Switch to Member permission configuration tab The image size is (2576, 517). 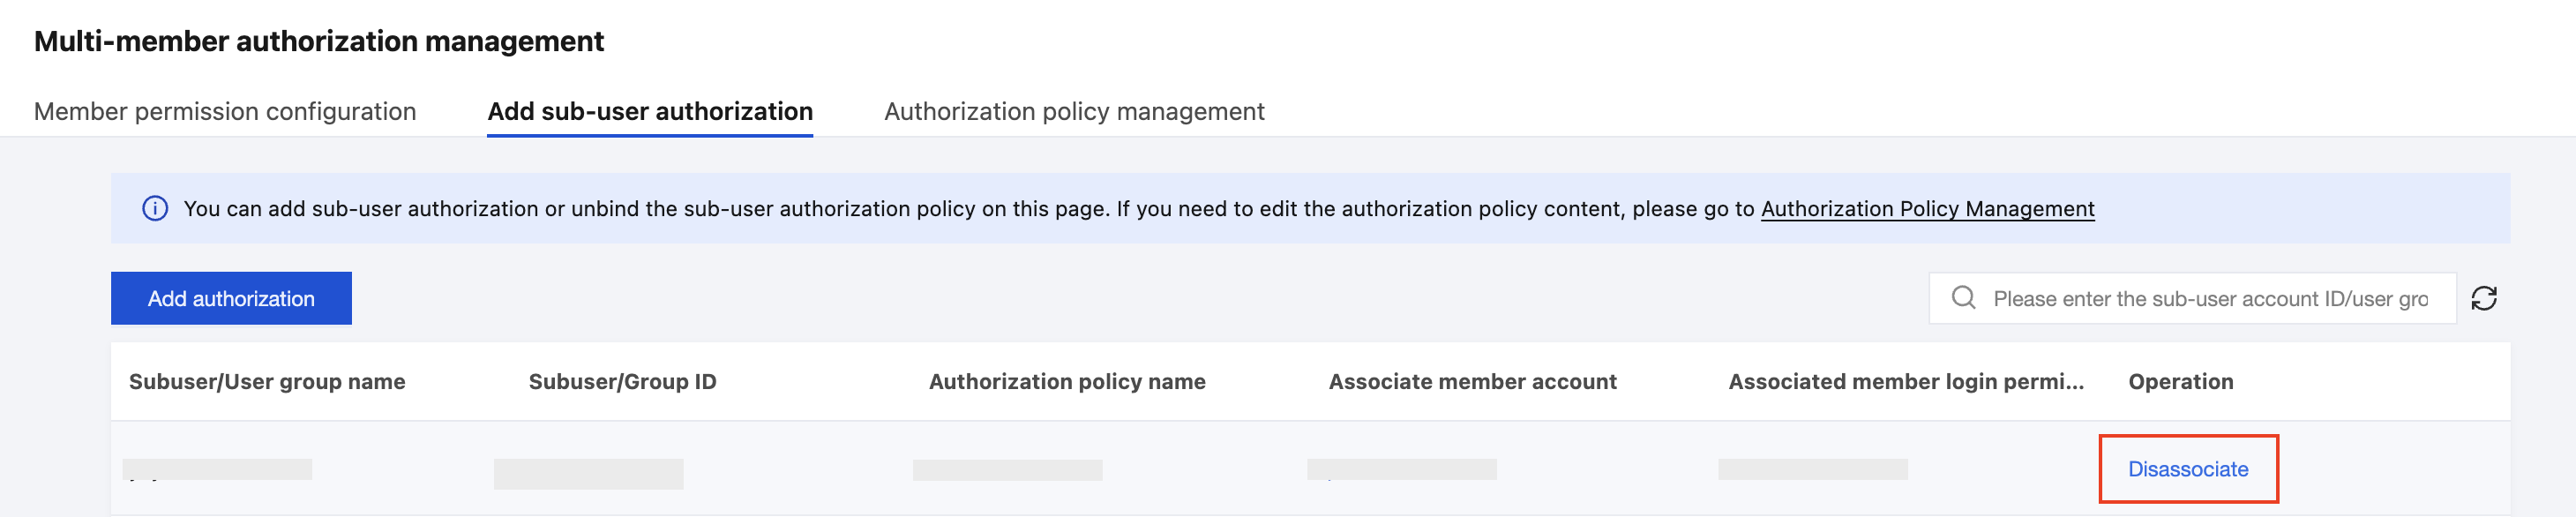[225, 111]
